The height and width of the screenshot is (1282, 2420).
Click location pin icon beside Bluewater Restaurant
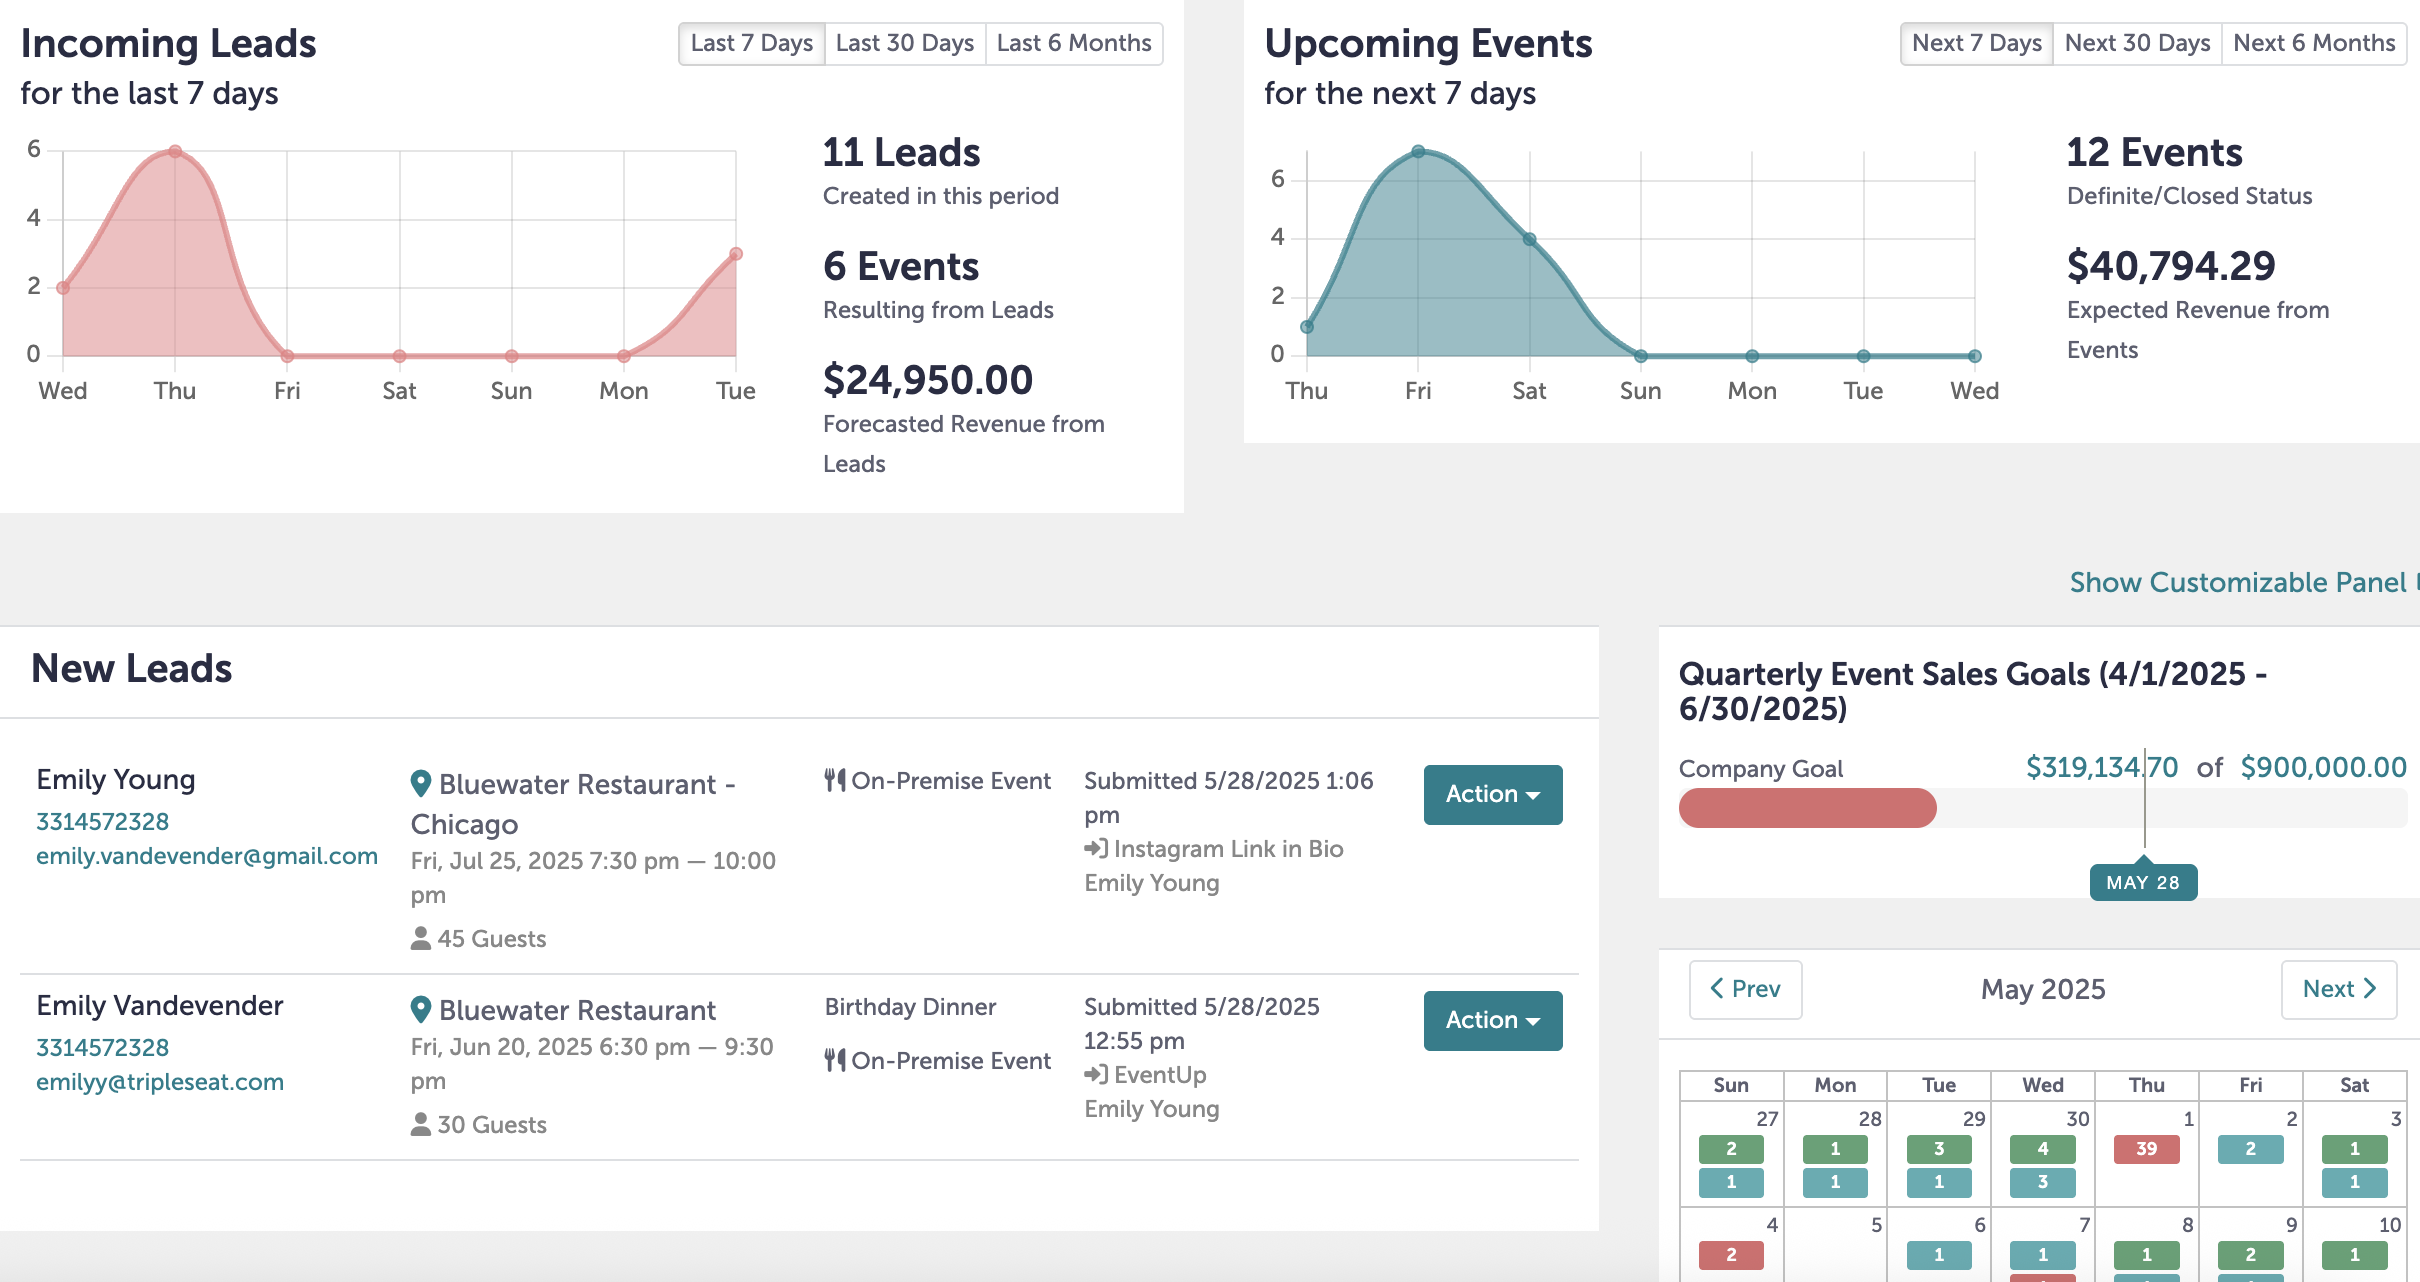click(x=421, y=1009)
